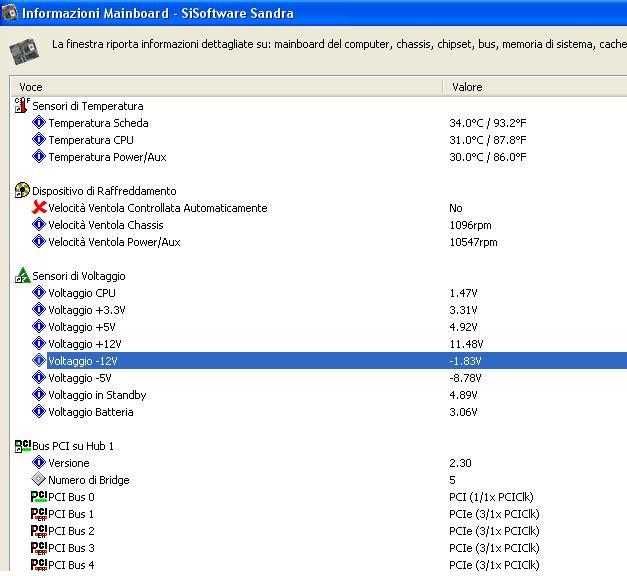This screenshot has height=576, width=627.
Task: Click the info icon beside Temperatura Scheda
Action: (x=39, y=122)
